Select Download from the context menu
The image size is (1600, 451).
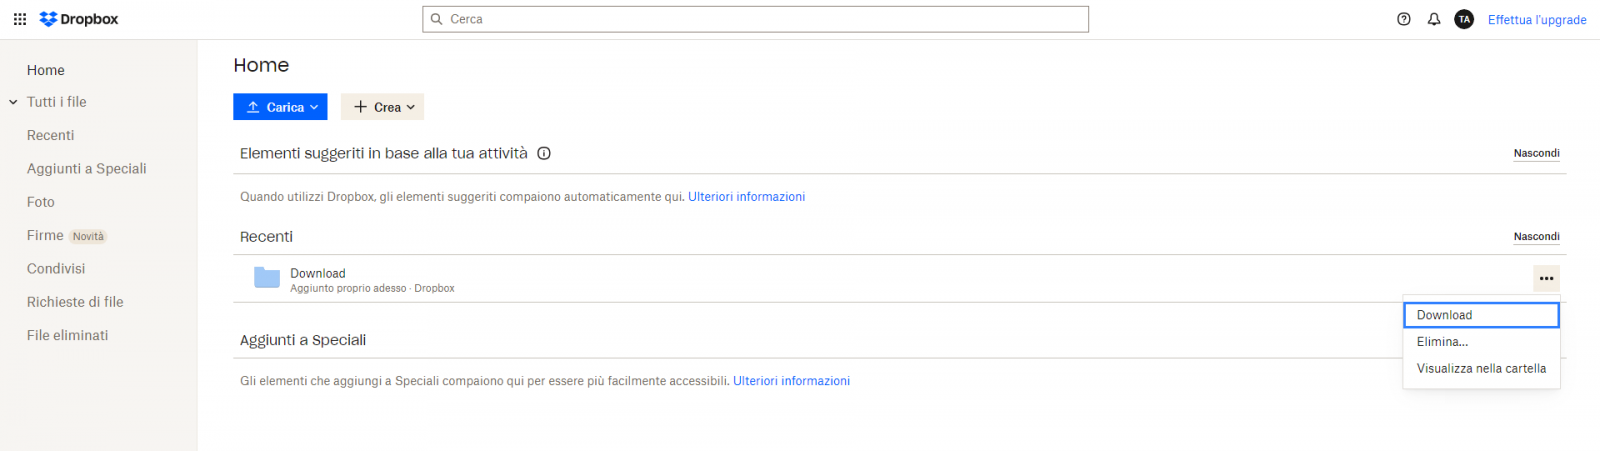(1480, 315)
